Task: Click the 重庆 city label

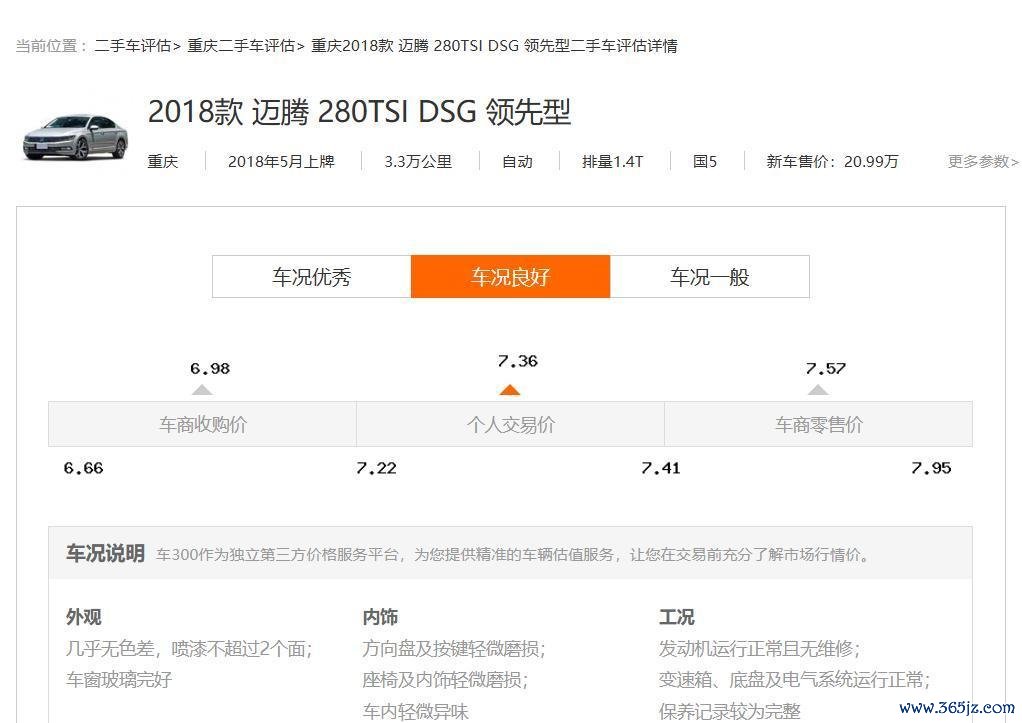Action: (x=162, y=161)
